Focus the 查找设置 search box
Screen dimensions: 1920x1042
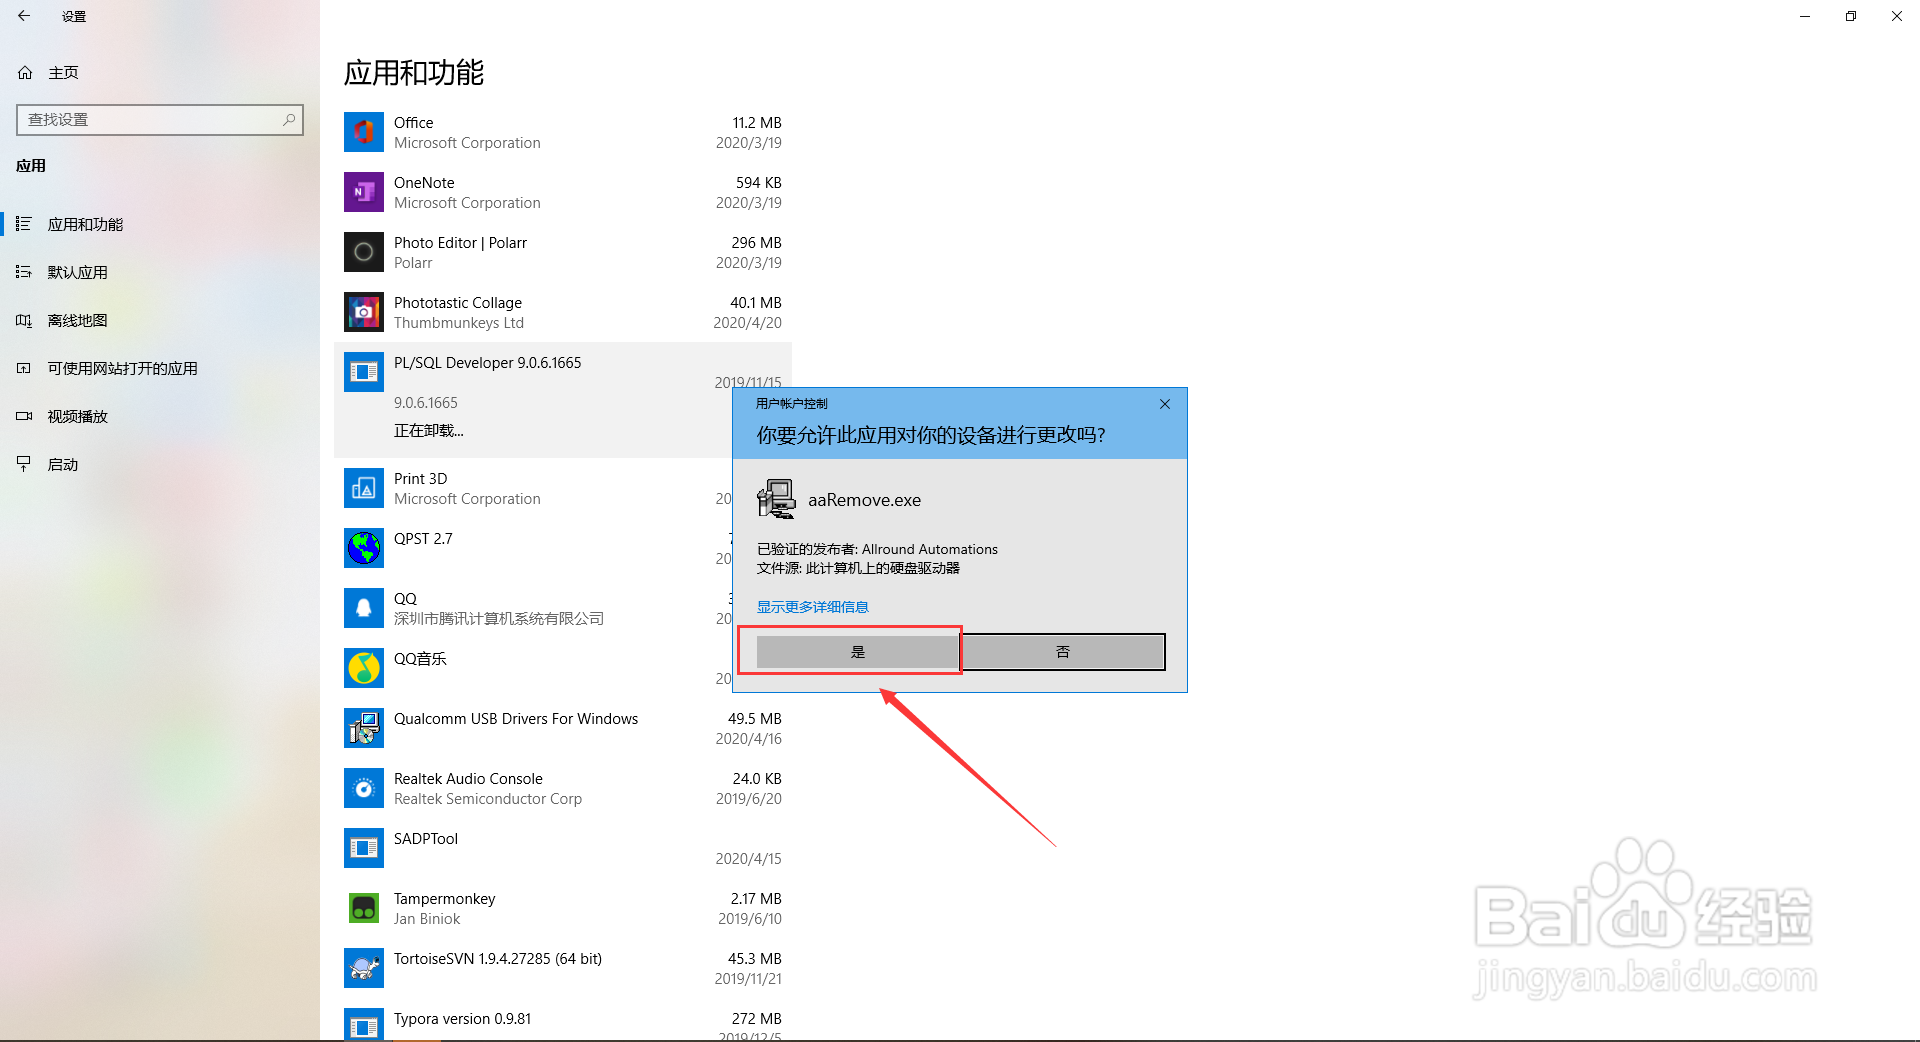coord(160,119)
